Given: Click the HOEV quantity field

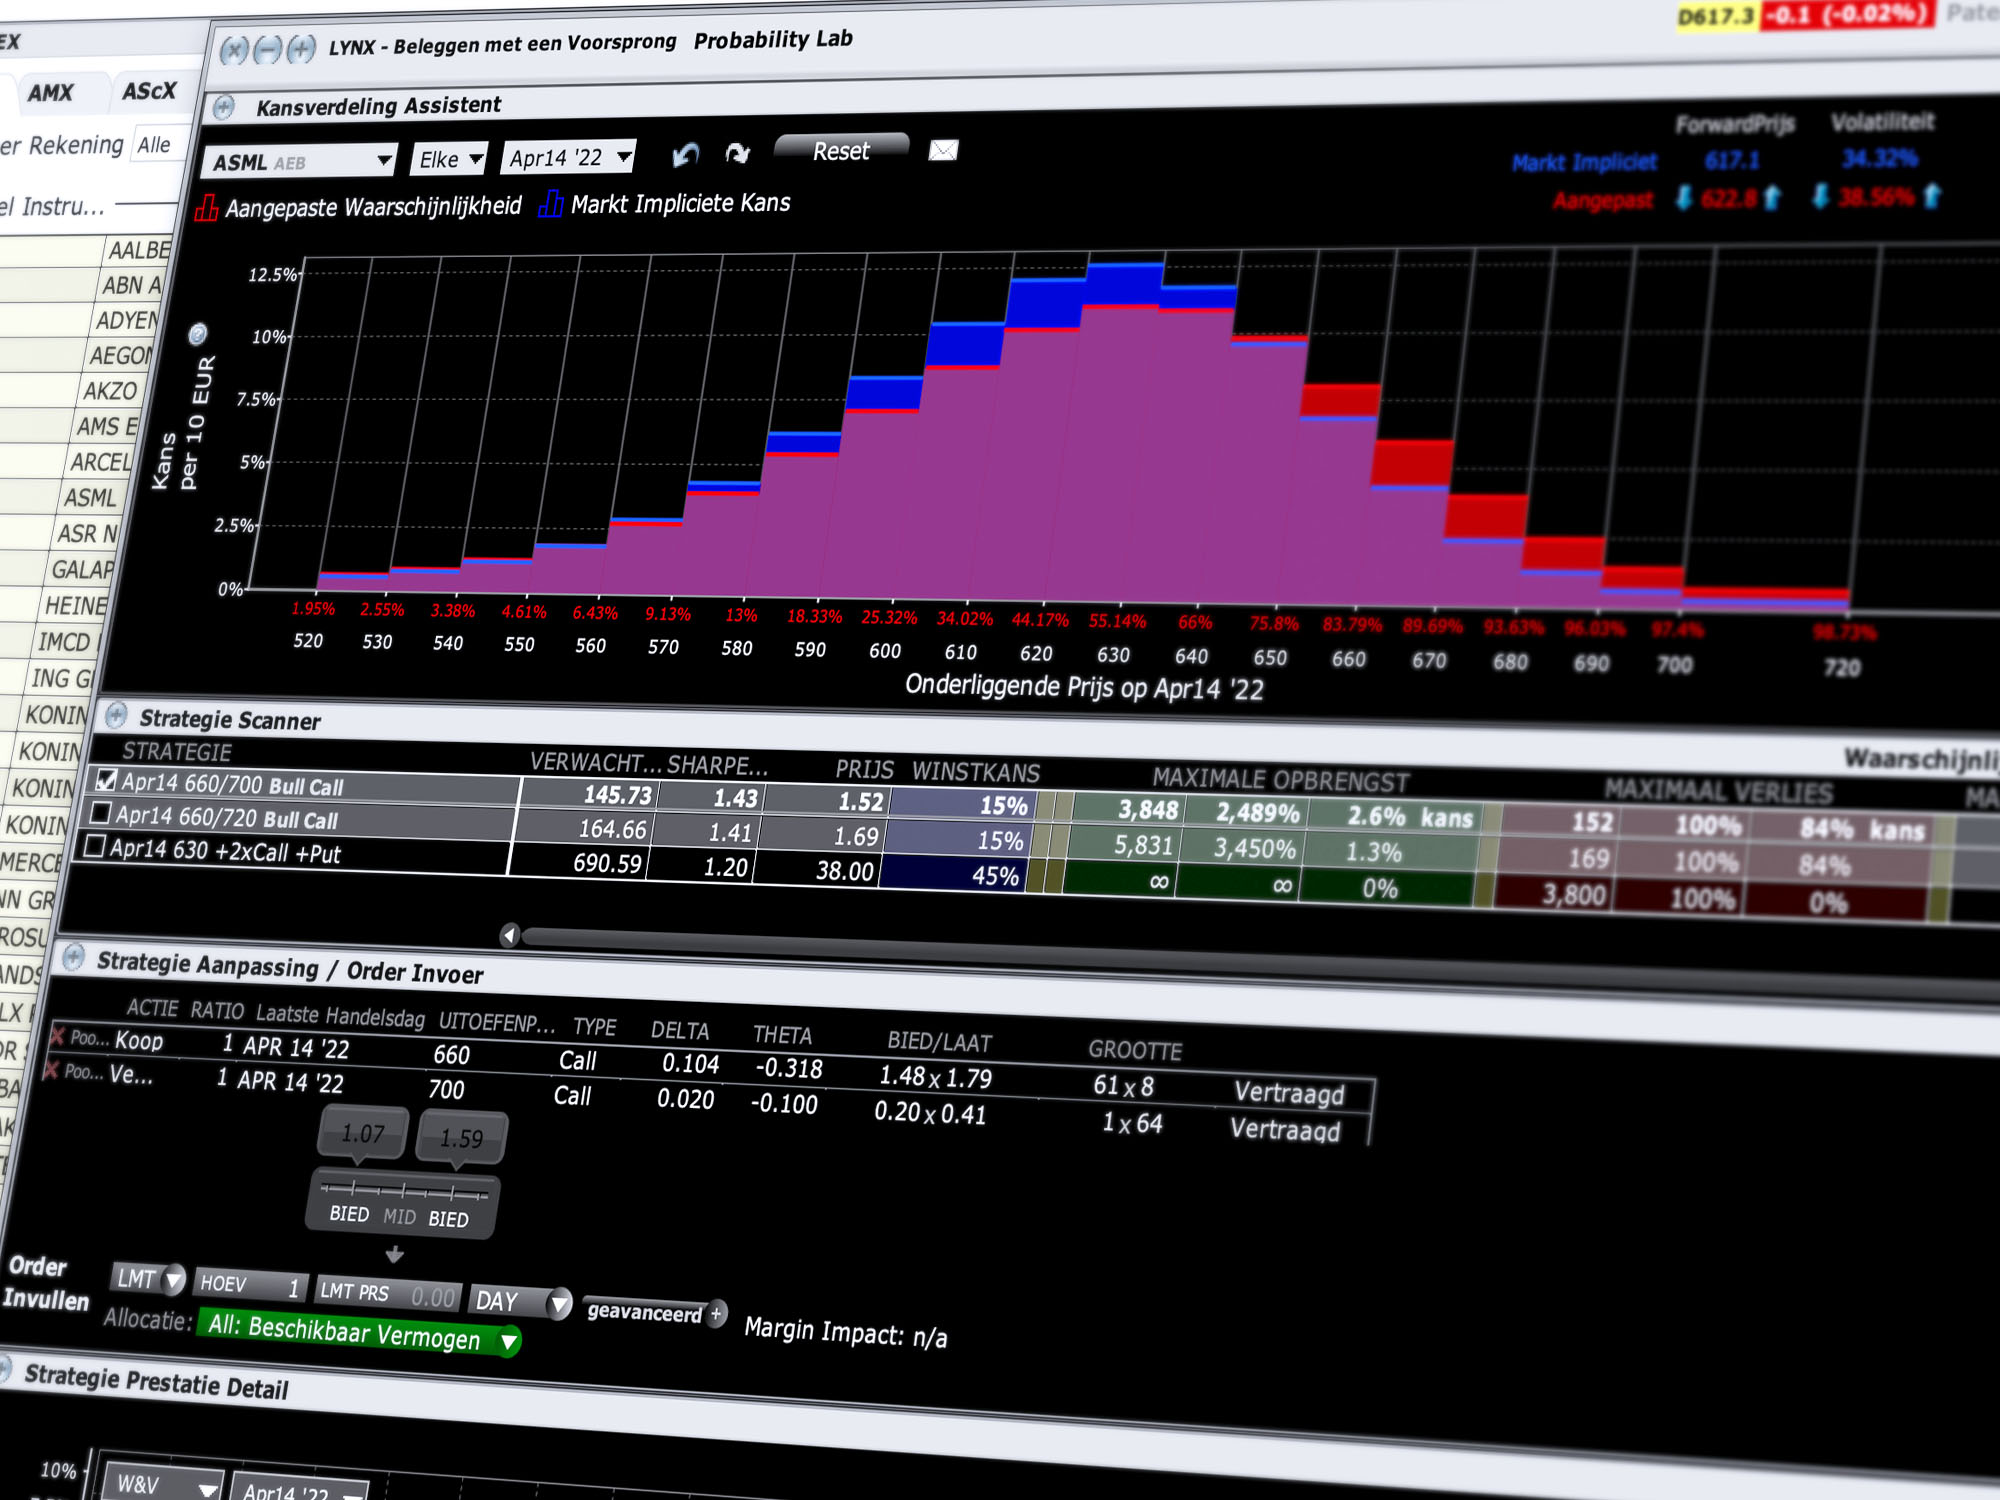Looking at the screenshot, I should click(249, 1285).
